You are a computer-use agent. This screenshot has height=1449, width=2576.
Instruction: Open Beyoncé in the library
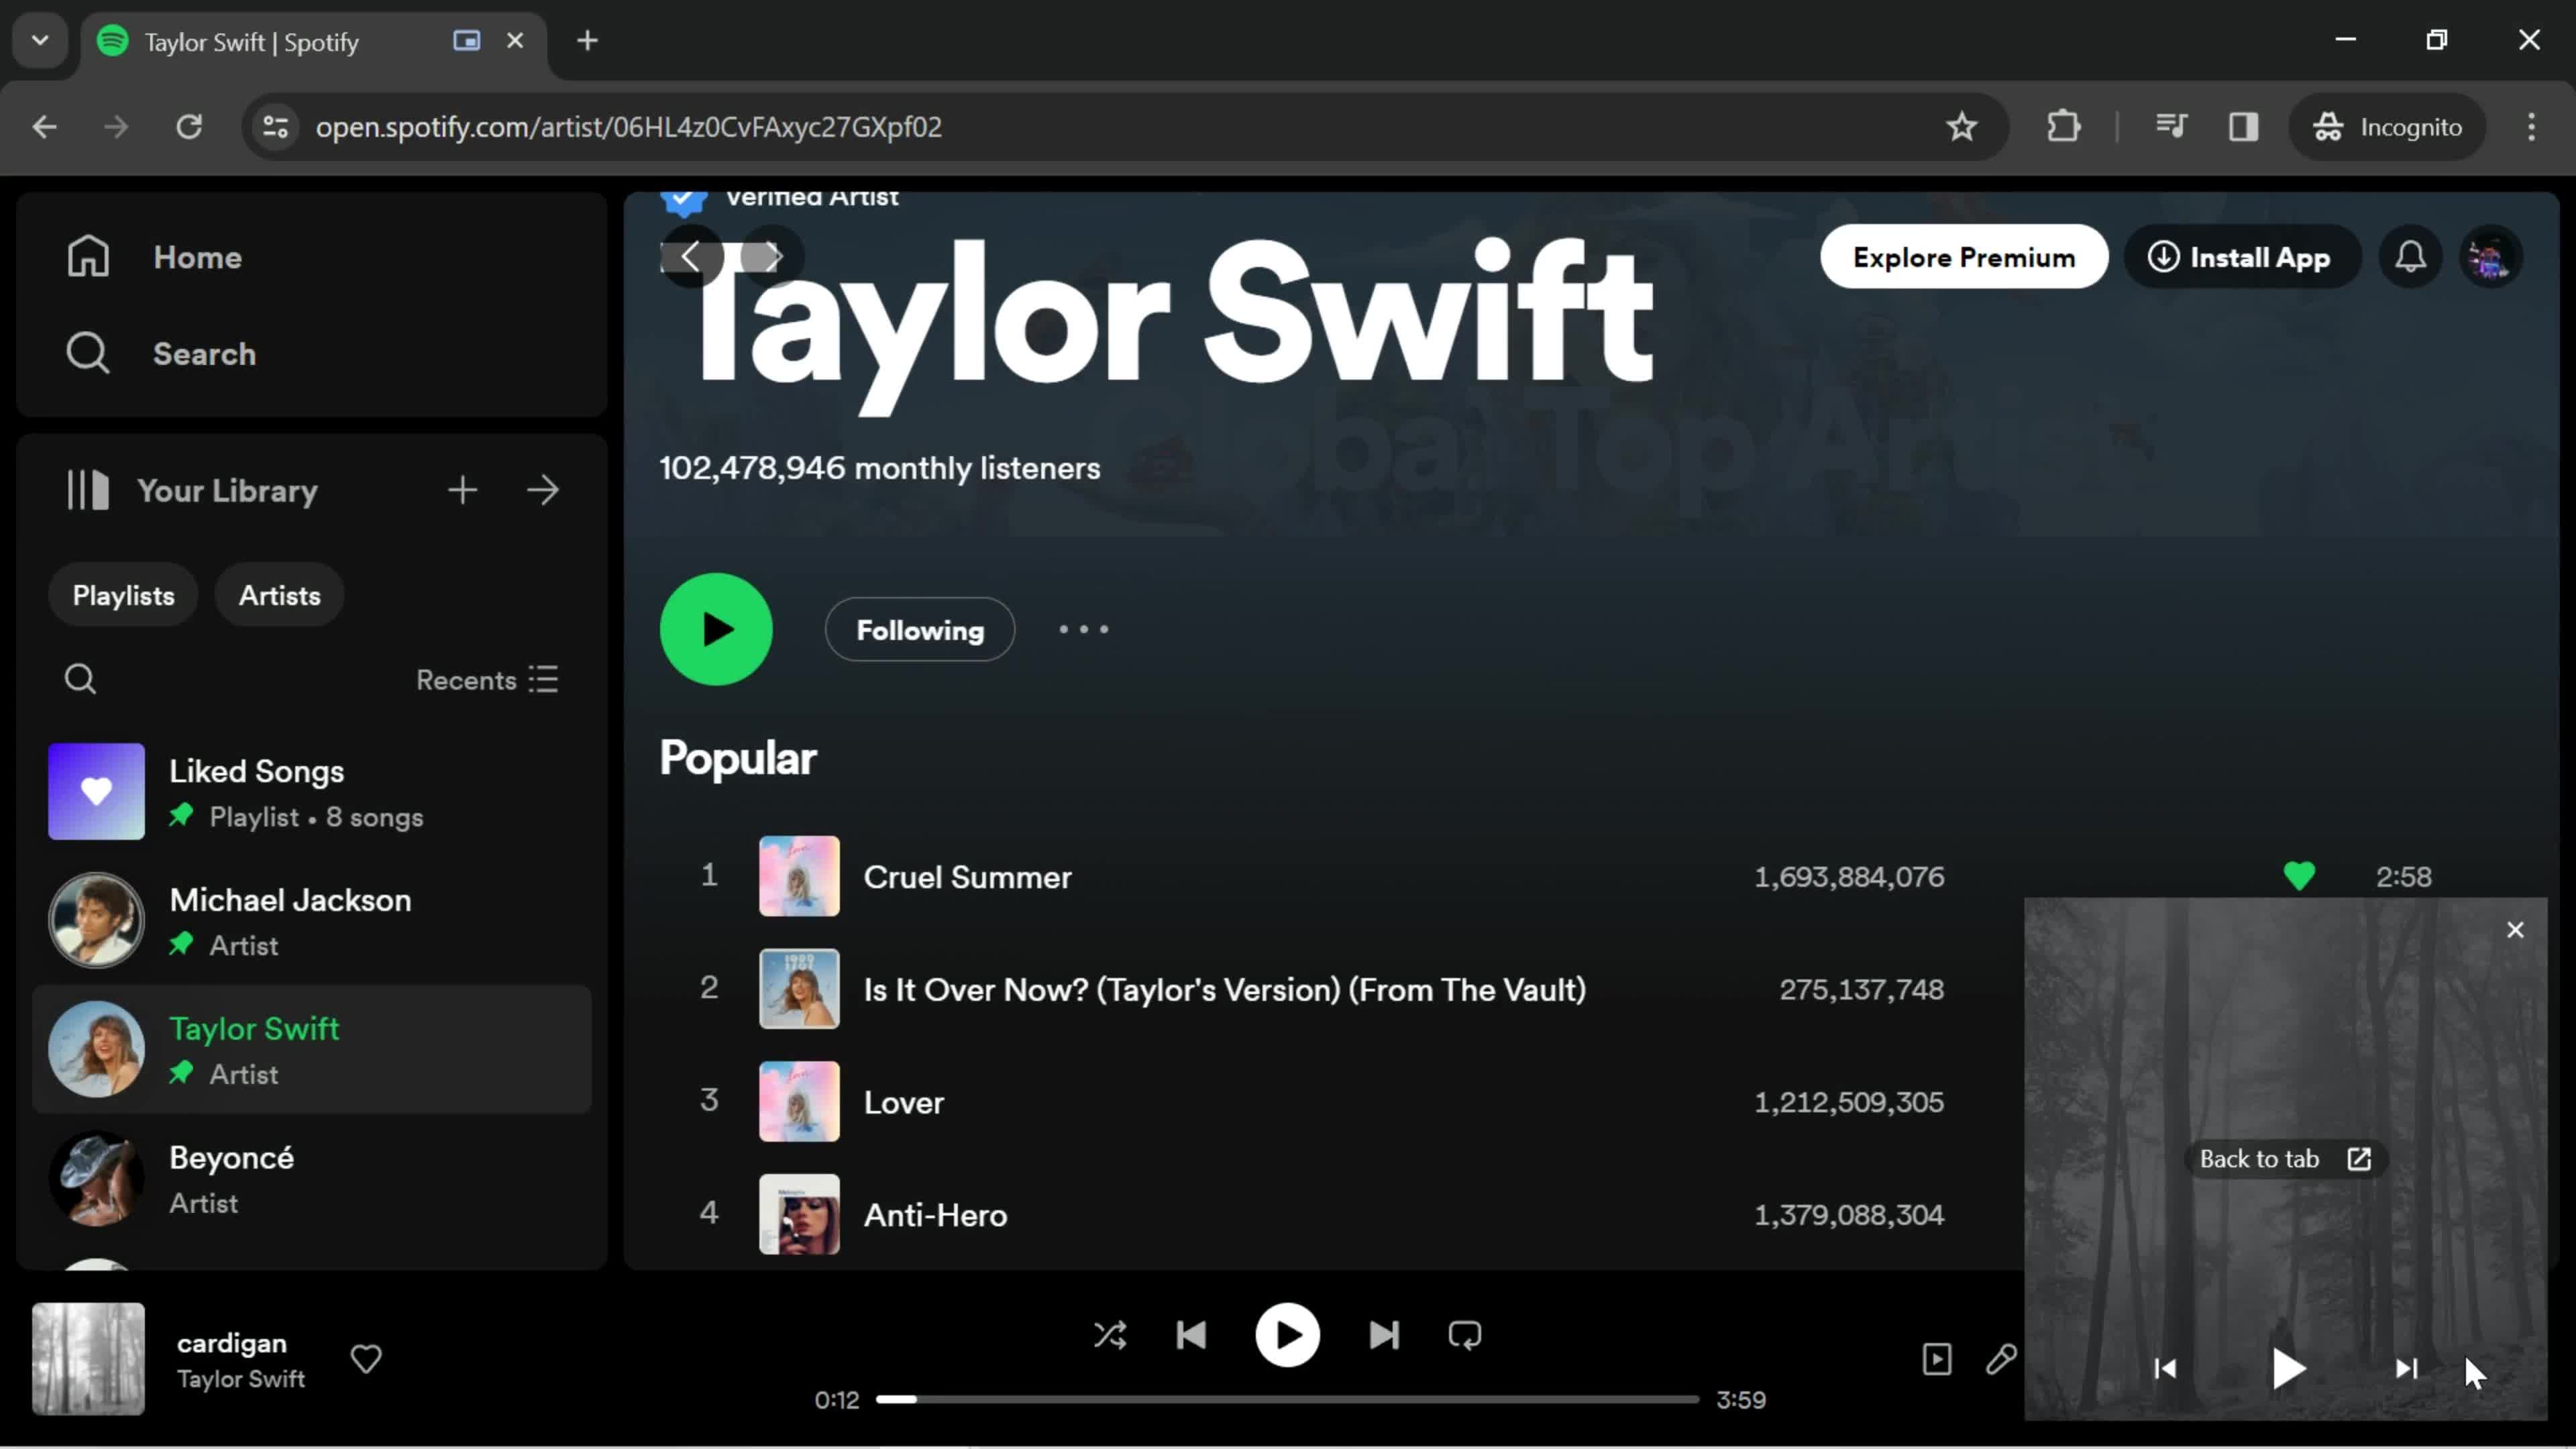tap(311, 1178)
